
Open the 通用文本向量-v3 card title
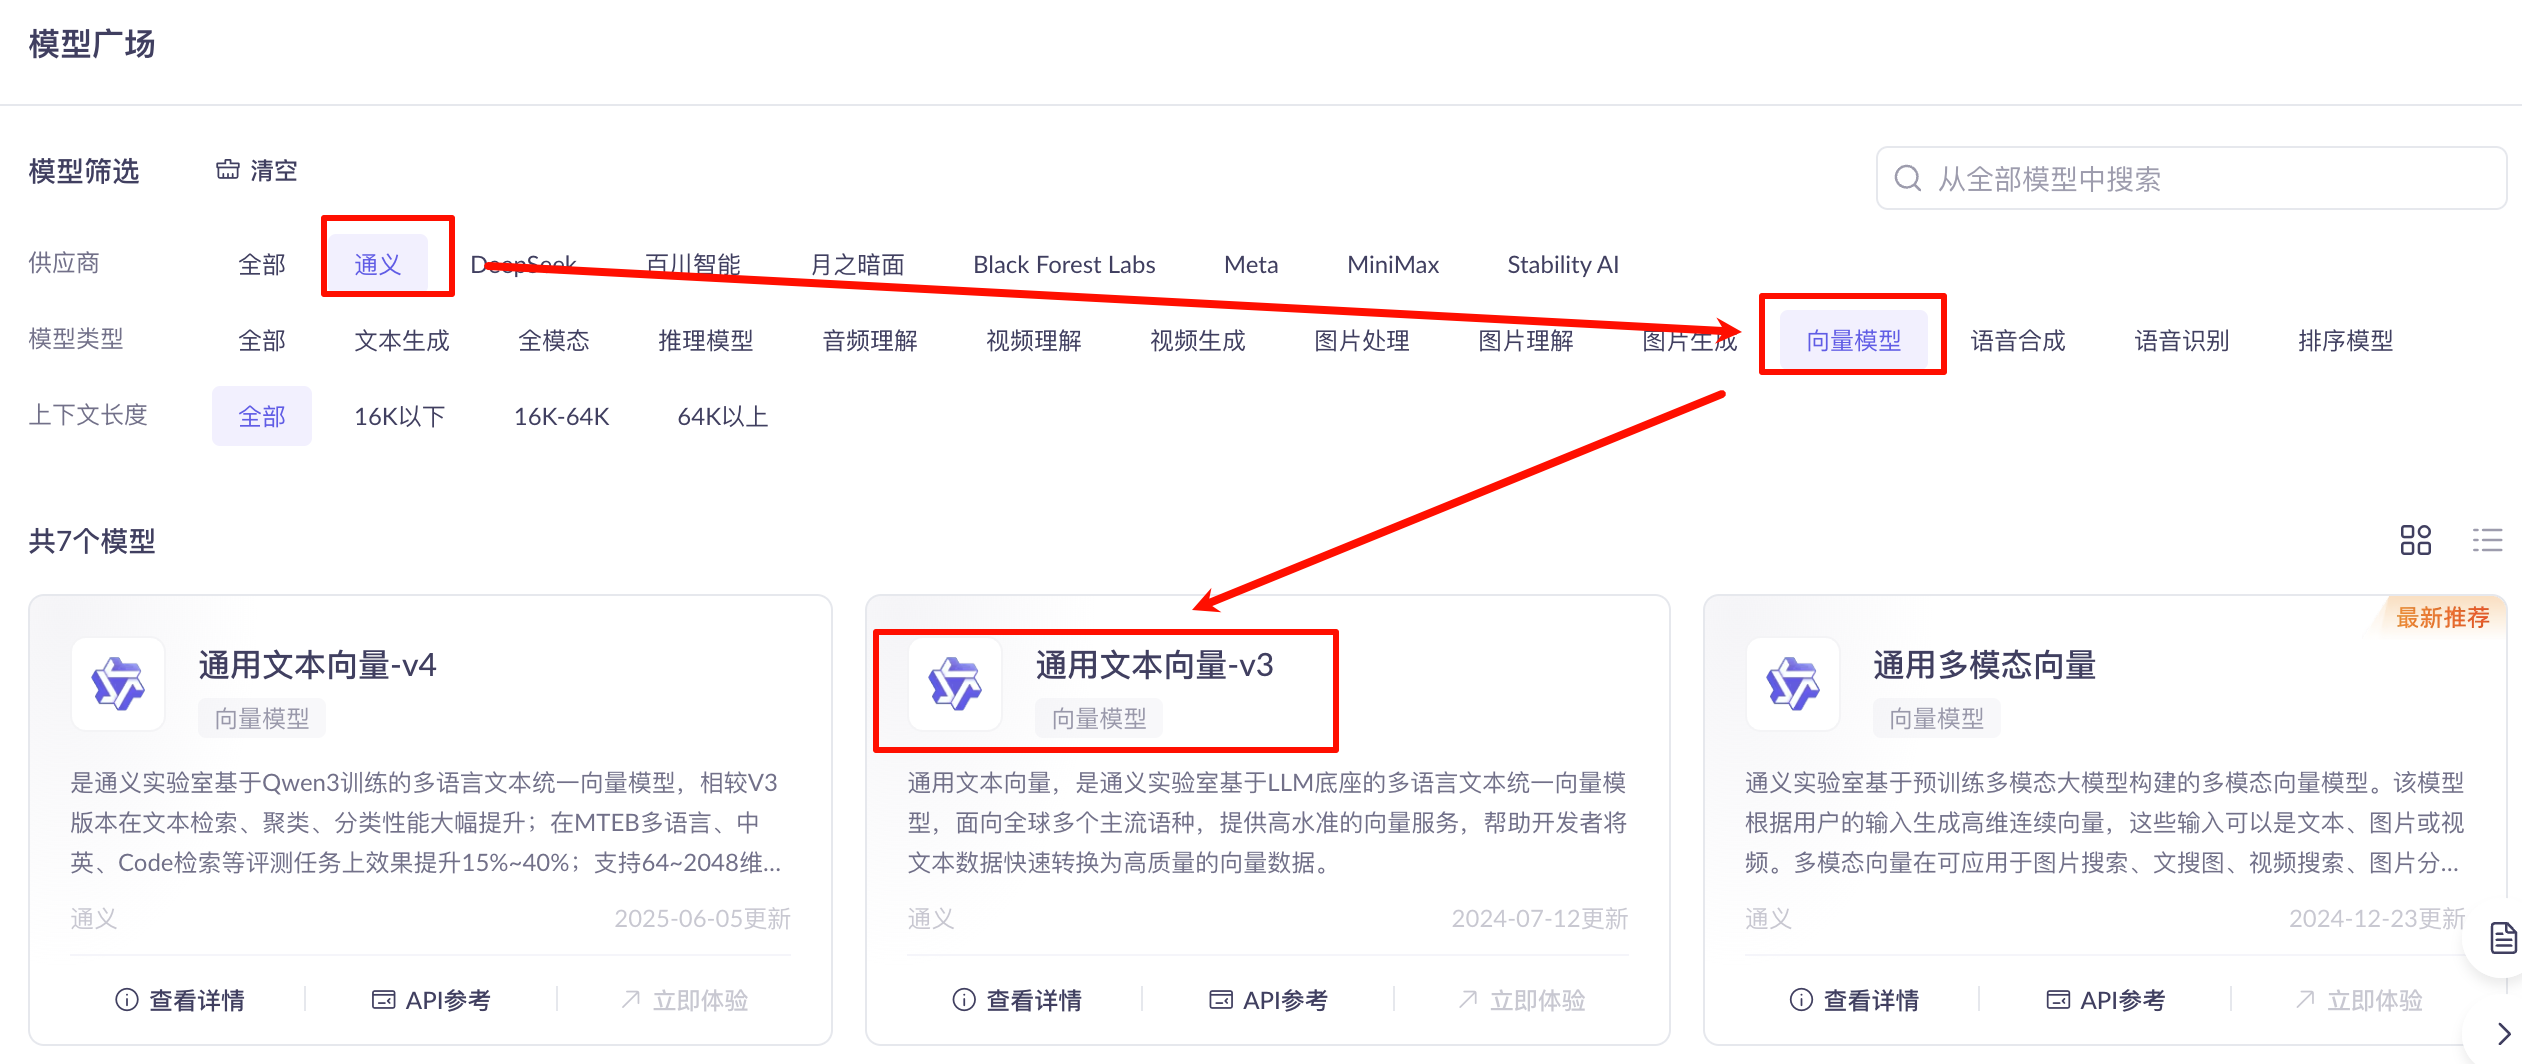1154,665
